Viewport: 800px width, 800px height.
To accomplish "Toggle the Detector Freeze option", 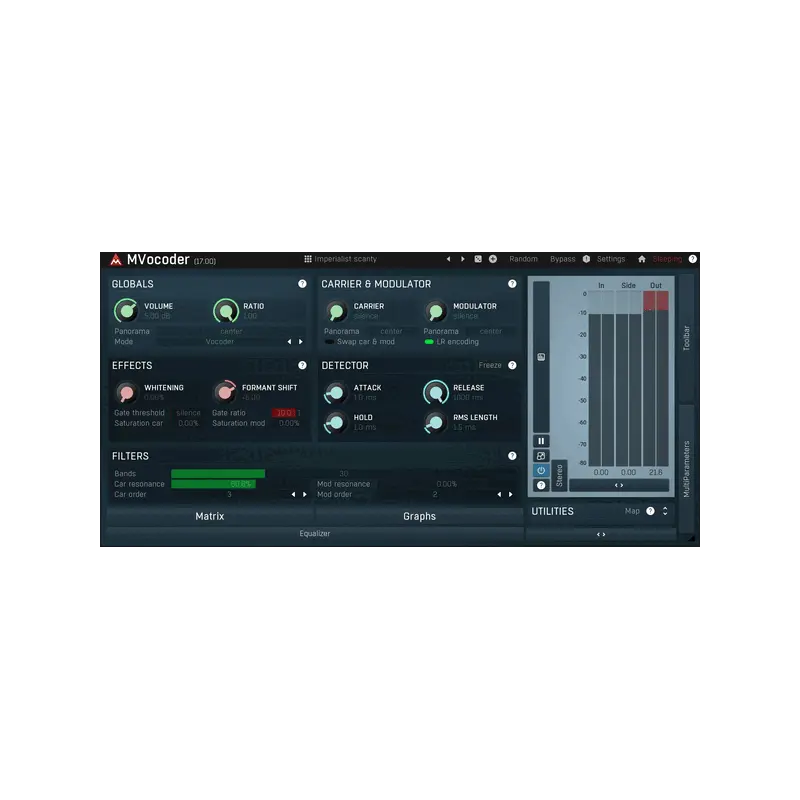I will [490, 365].
